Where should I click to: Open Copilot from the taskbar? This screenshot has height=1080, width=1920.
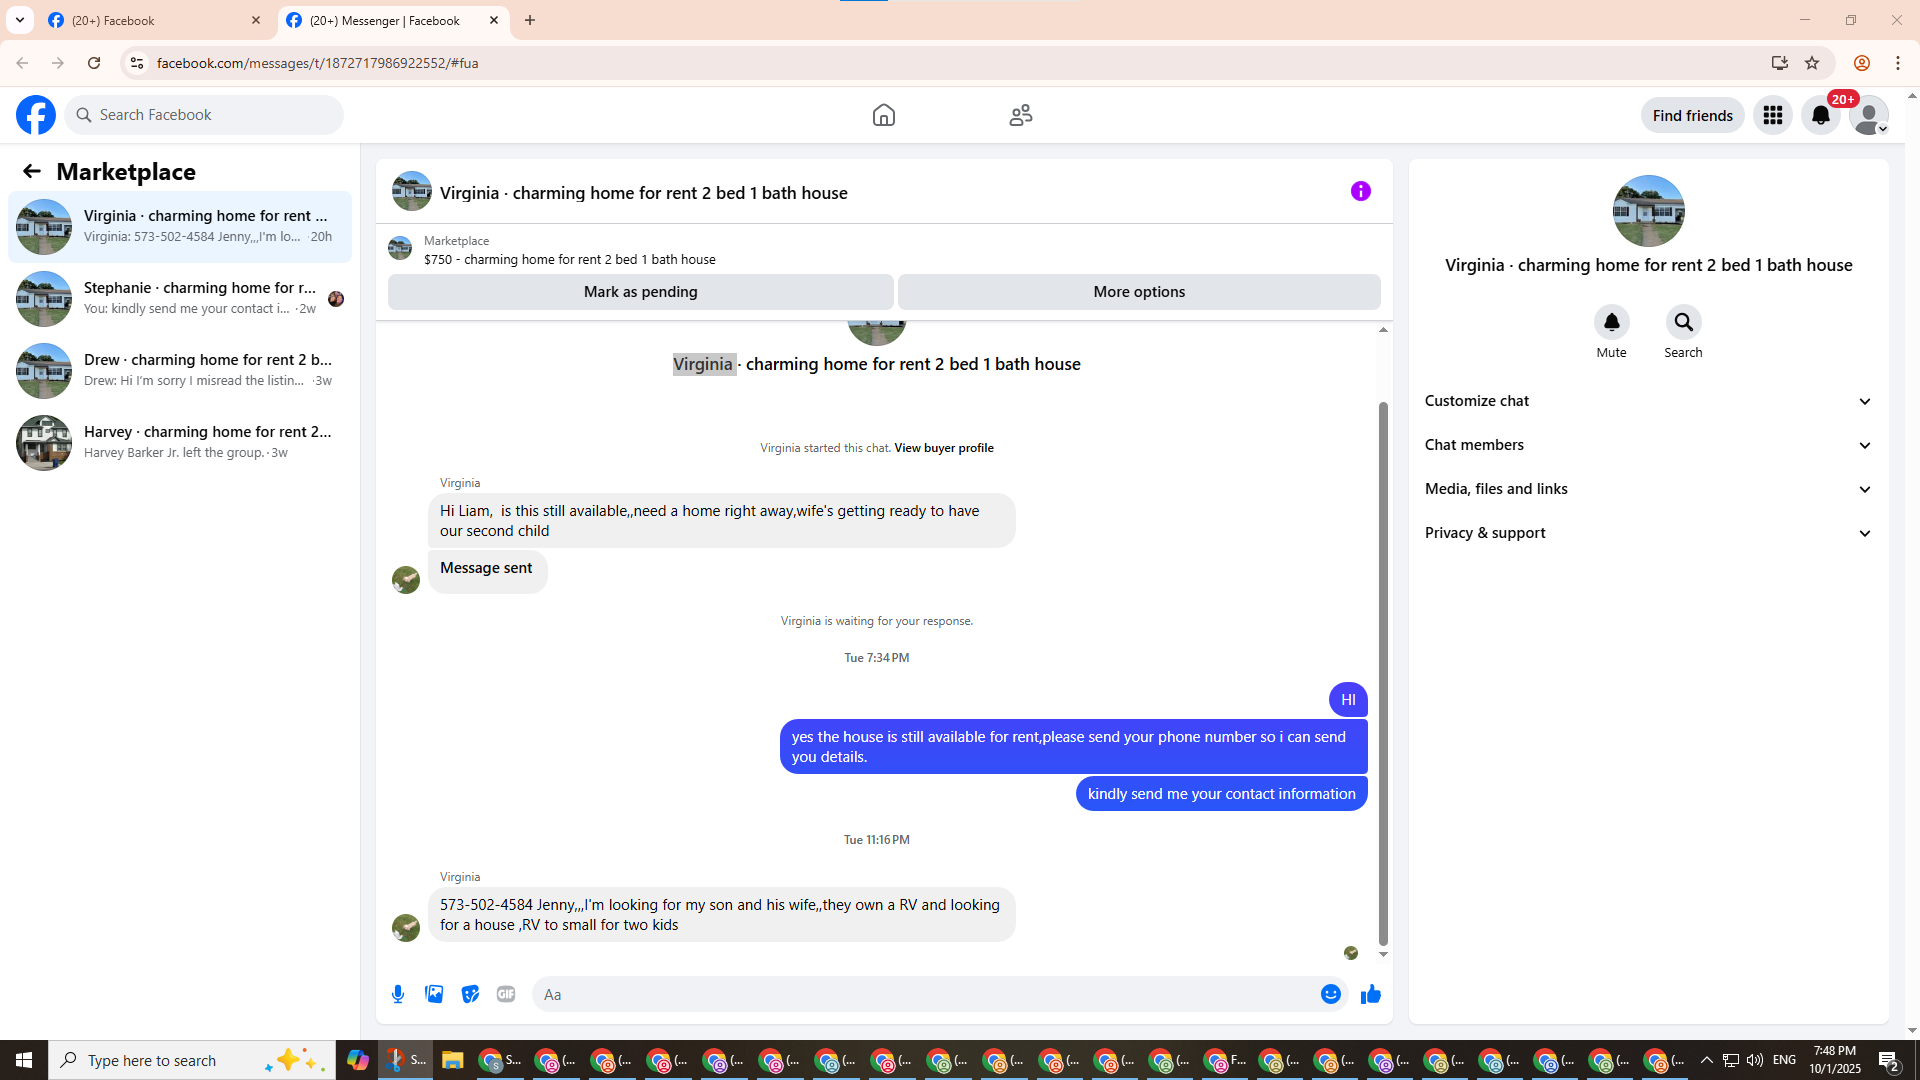click(x=357, y=1060)
